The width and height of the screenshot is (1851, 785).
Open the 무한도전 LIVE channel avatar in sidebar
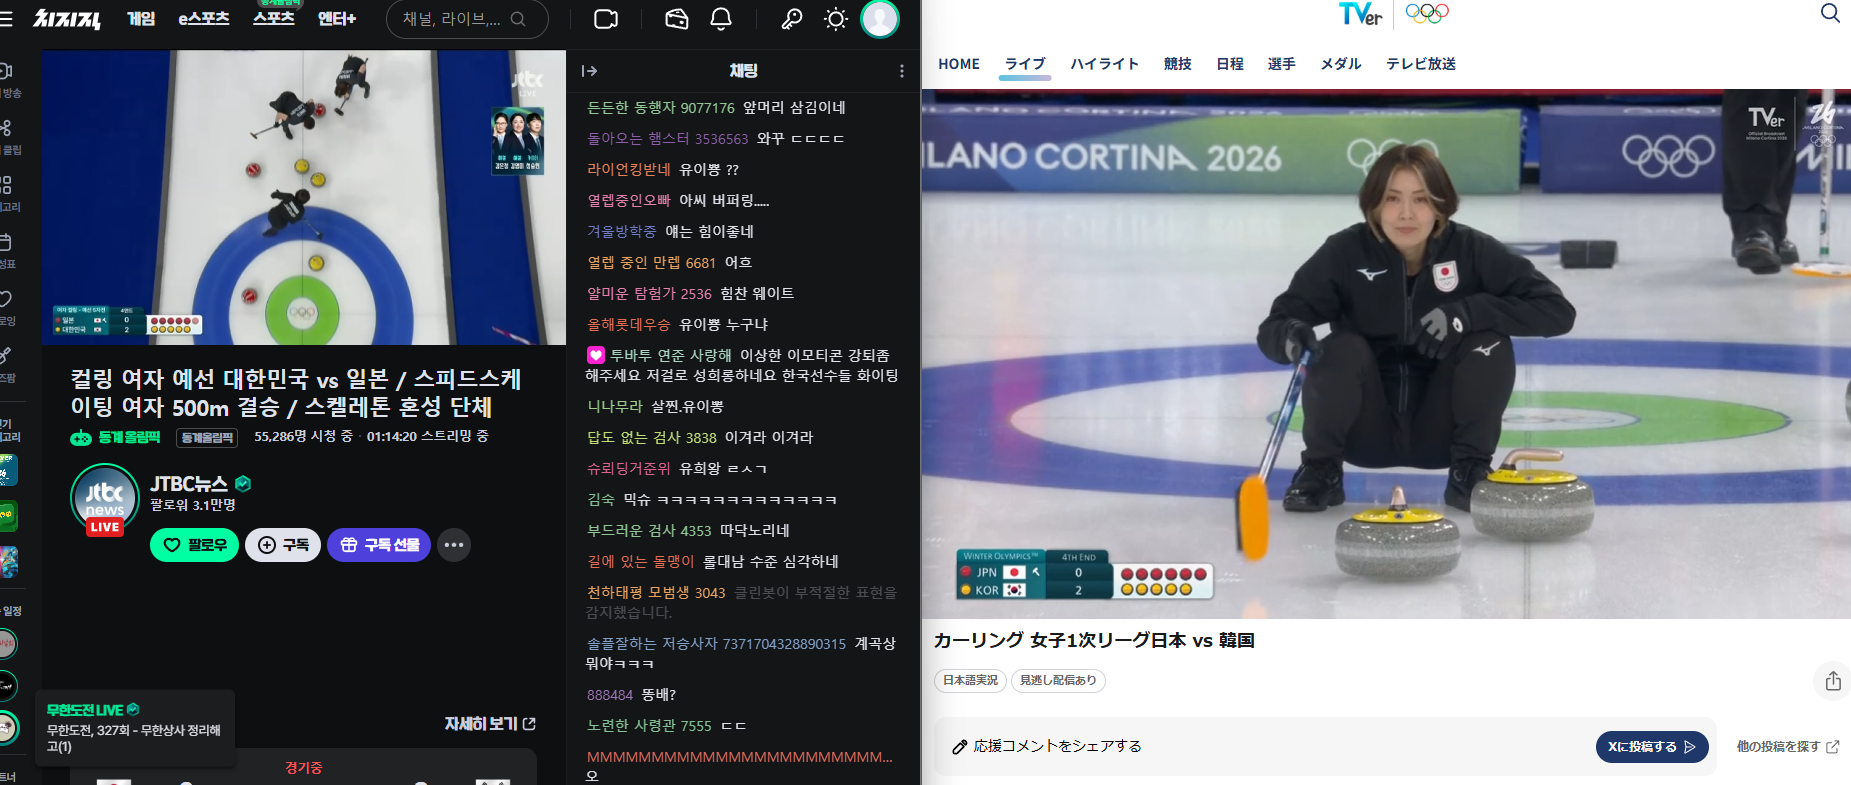[x=8, y=727]
